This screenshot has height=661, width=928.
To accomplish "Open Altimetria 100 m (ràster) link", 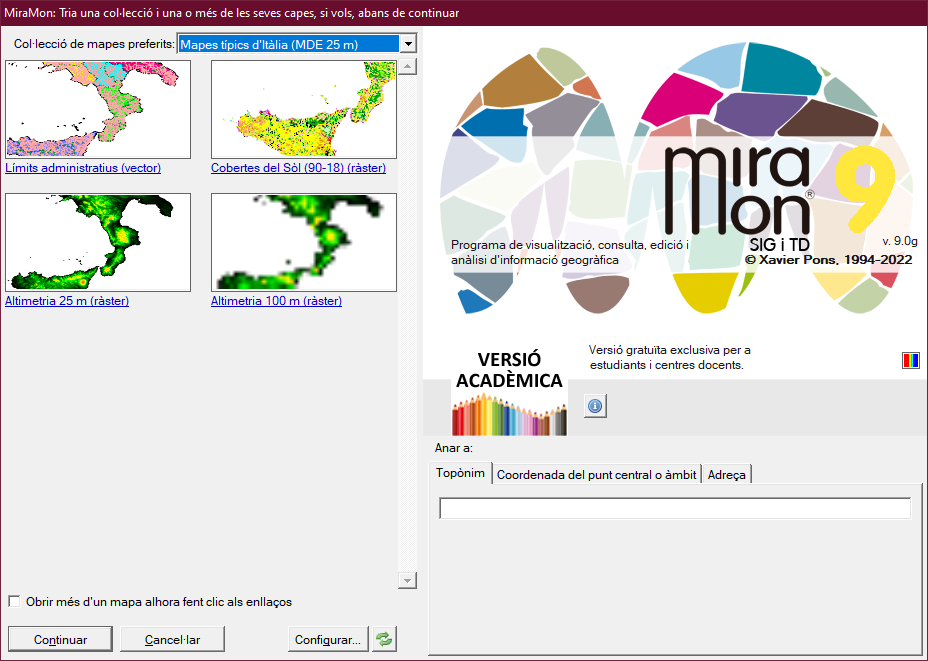I will click(276, 301).
